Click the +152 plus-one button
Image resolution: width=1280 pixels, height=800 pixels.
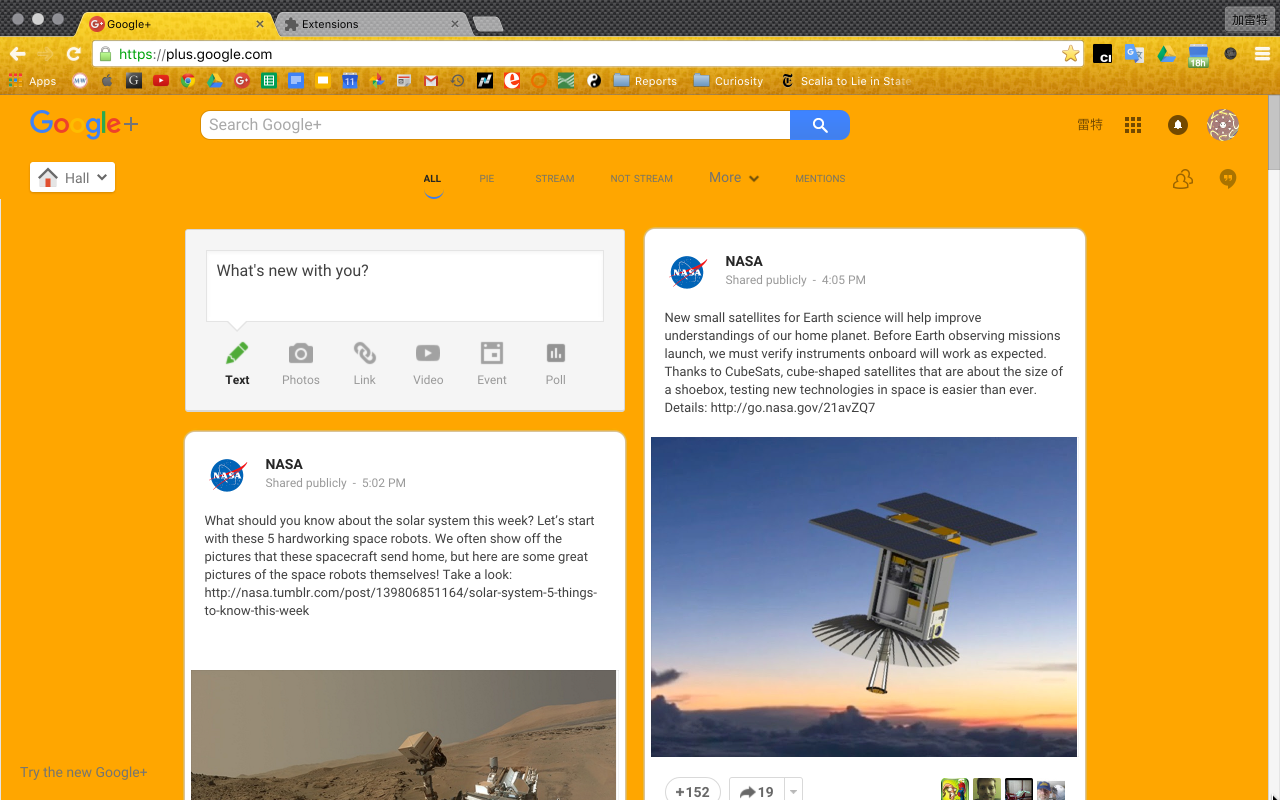pyautogui.click(x=693, y=791)
